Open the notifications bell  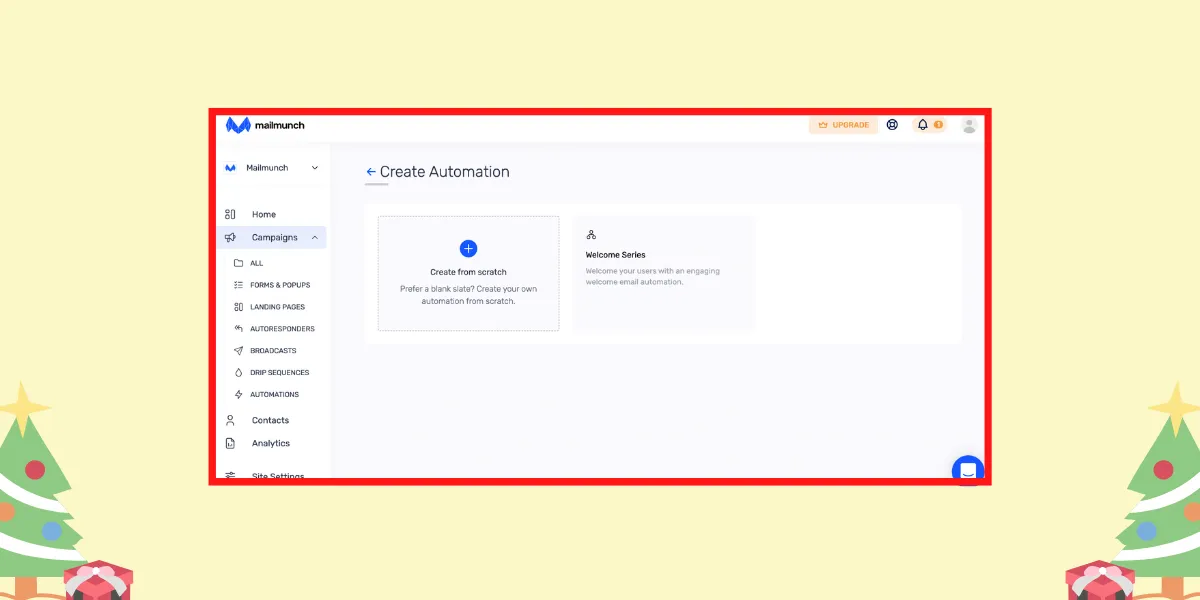pyautogui.click(x=923, y=125)
